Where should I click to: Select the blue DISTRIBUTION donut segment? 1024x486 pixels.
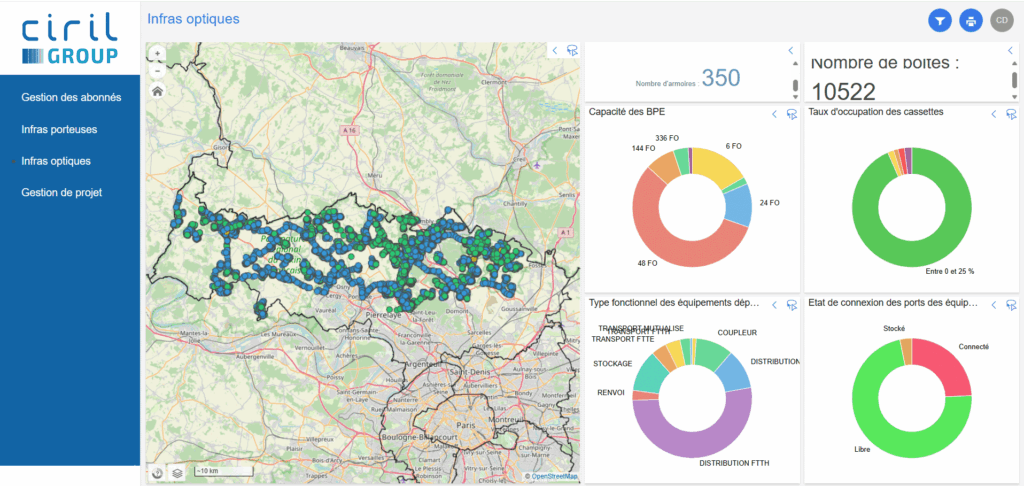coord(734,373)
